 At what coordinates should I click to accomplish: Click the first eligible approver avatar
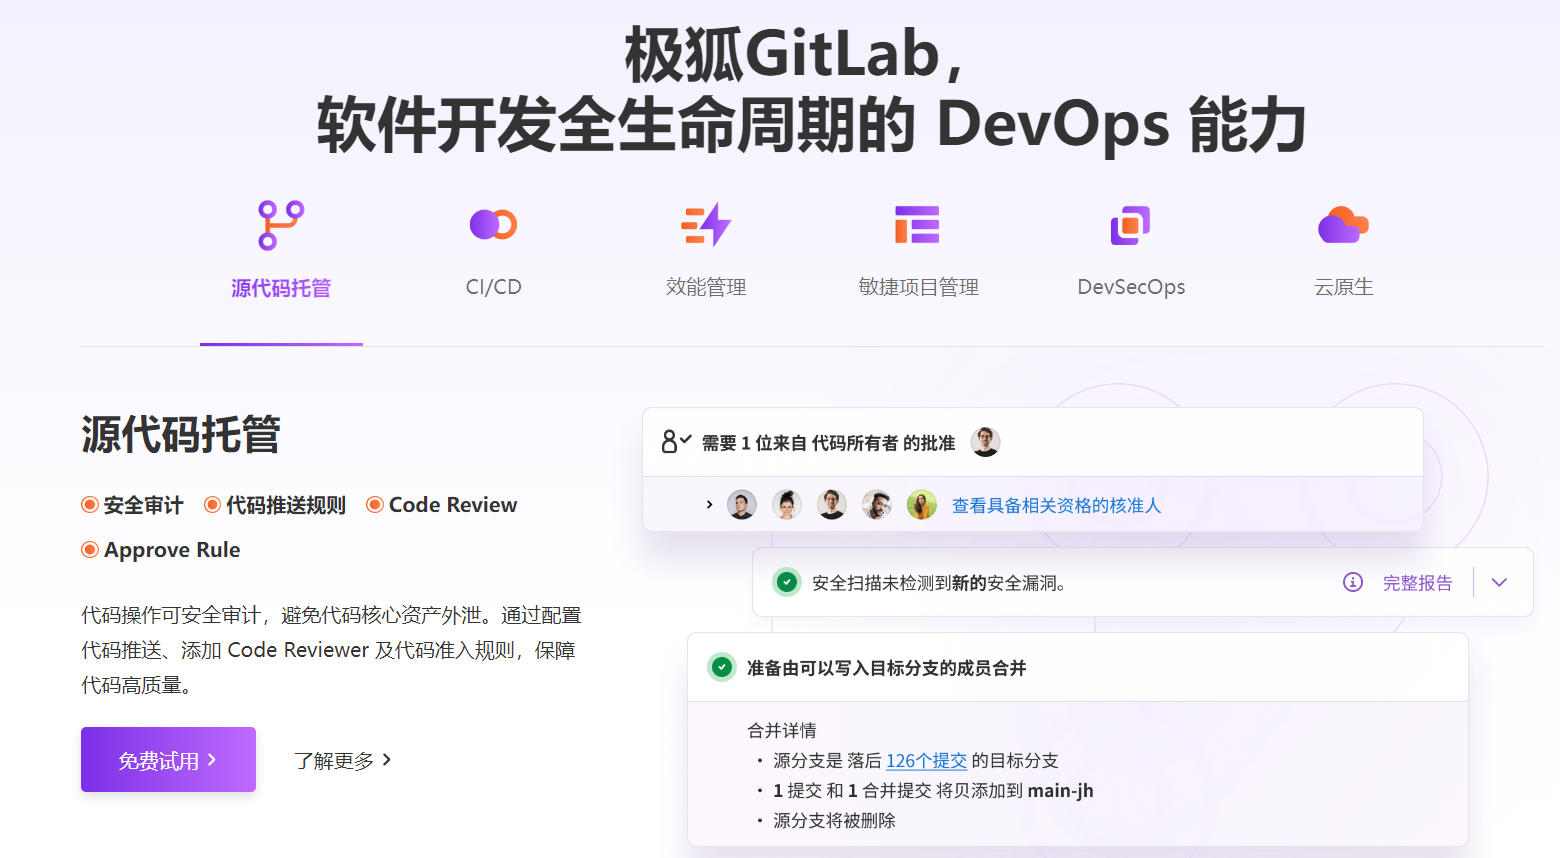tap(741, 505)
